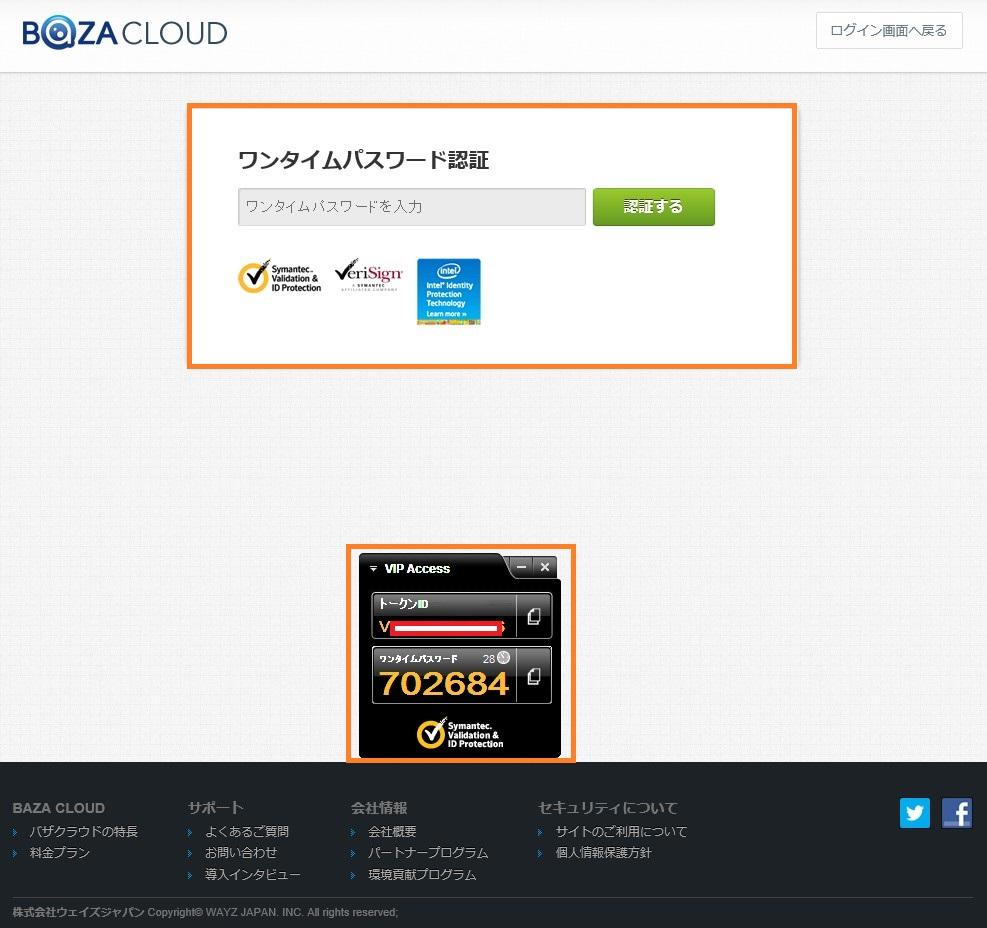Click the ログイン画面へ戻る button
This screenshot has height=928, width=987.
pyautogui.click(x=889, y=30)
